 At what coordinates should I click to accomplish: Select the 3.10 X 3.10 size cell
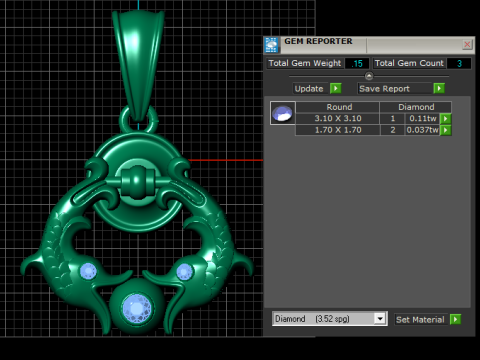coord(338,118)
